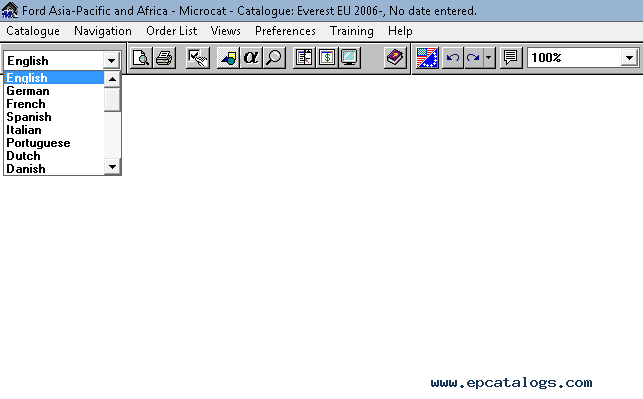Open the Preferences menu
Screen dimensions: 643x399
point(285,31)
